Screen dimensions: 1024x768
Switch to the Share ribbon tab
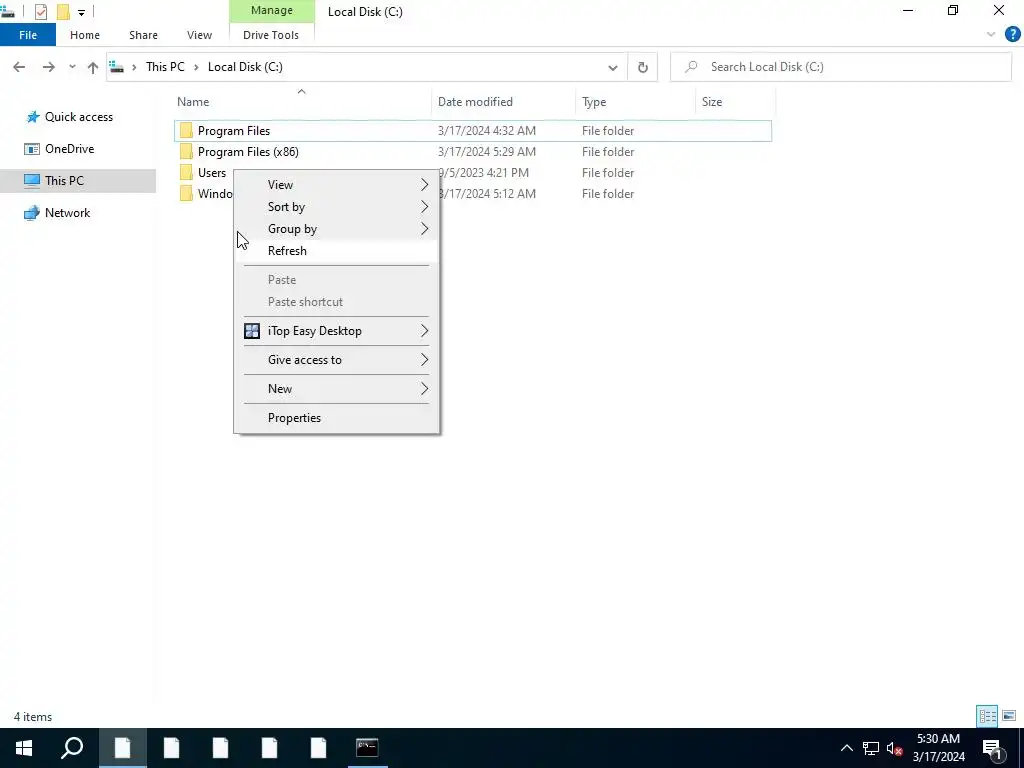pos(143,35)
